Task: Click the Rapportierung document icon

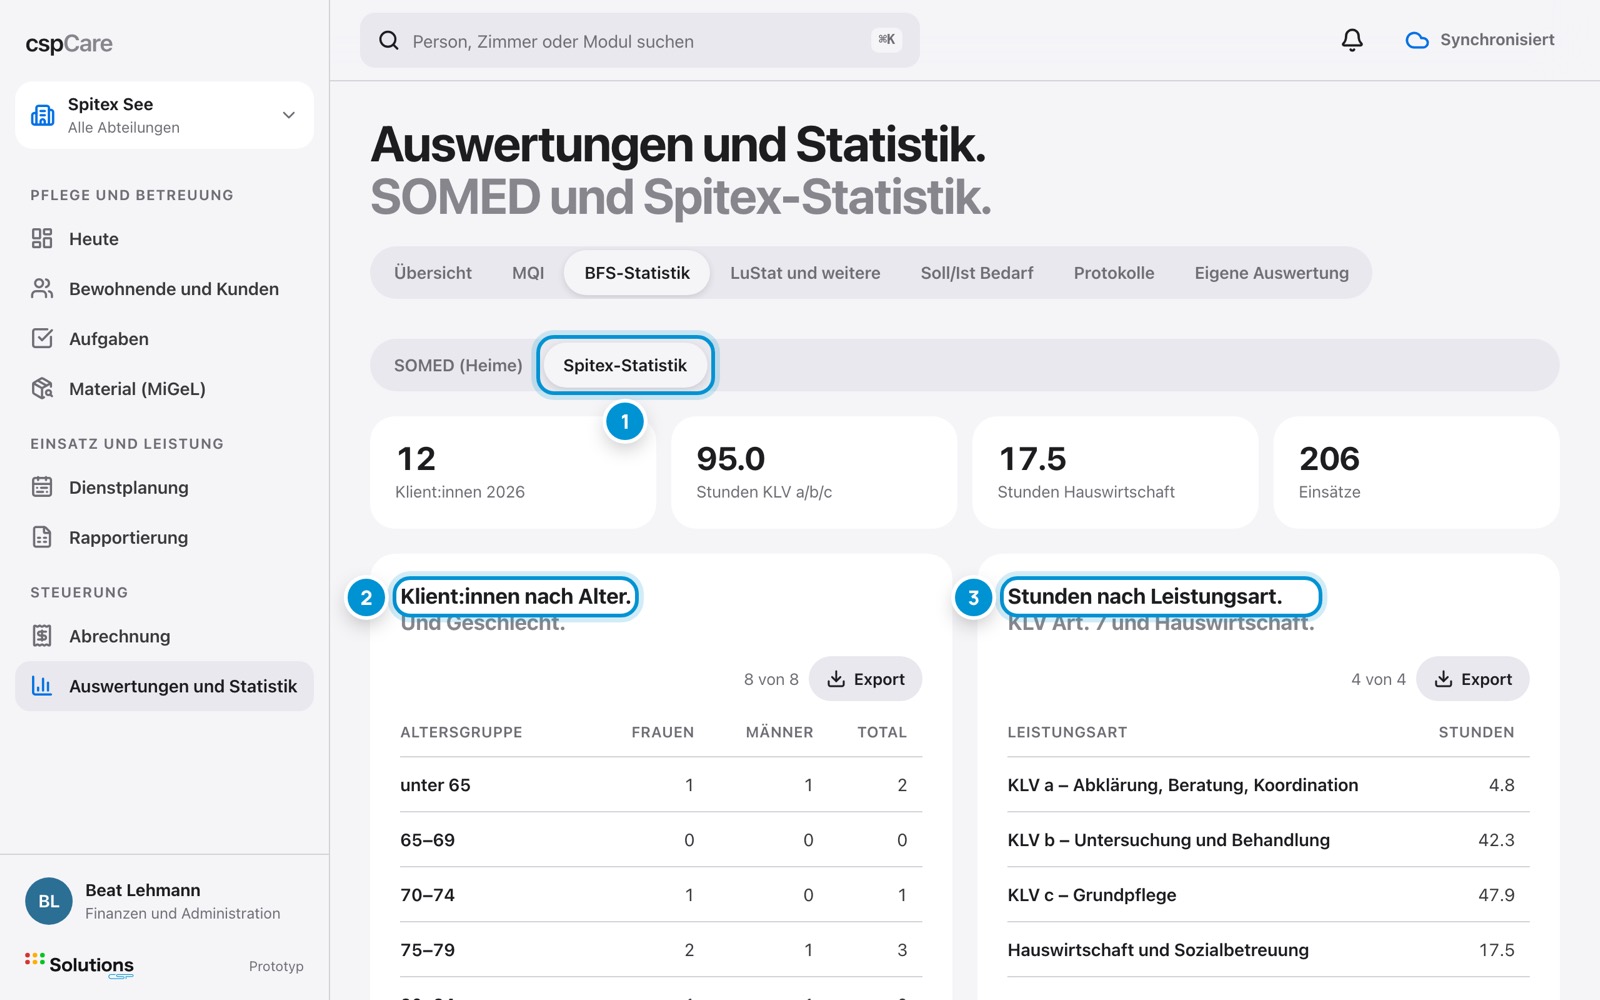Action: [x=42, y=537]
